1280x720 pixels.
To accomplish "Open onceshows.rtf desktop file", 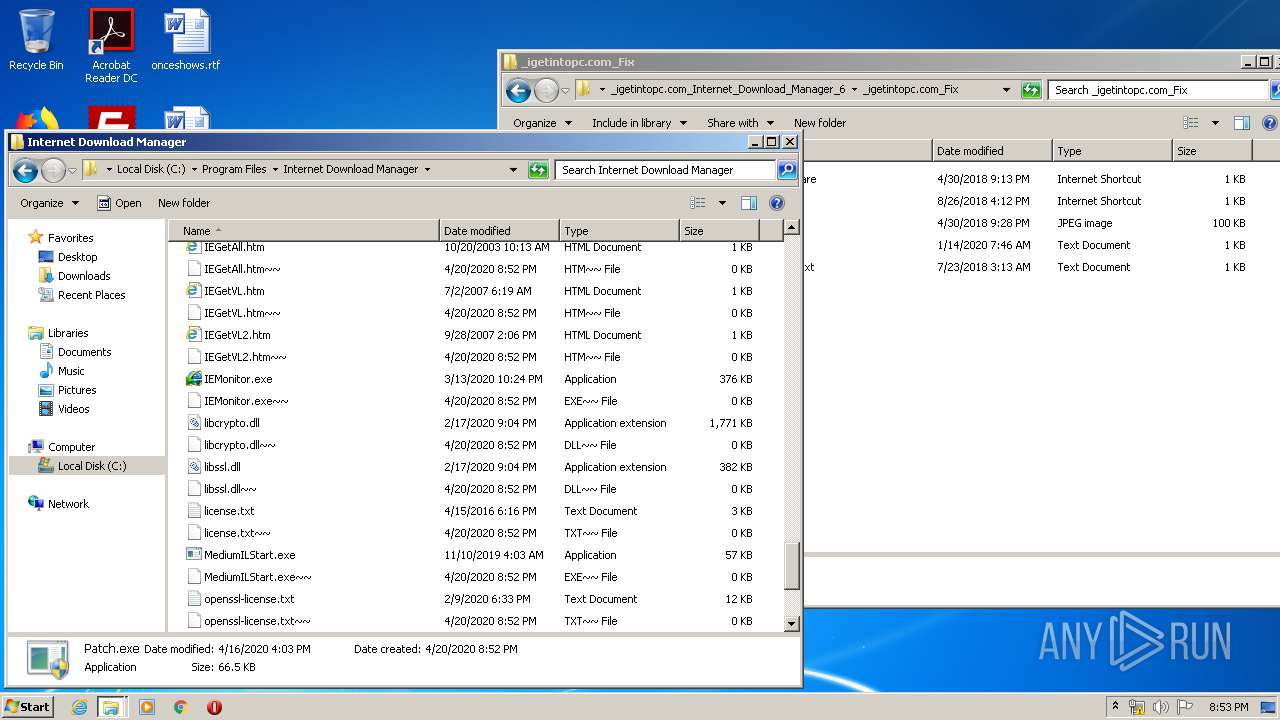I will 186,40.
